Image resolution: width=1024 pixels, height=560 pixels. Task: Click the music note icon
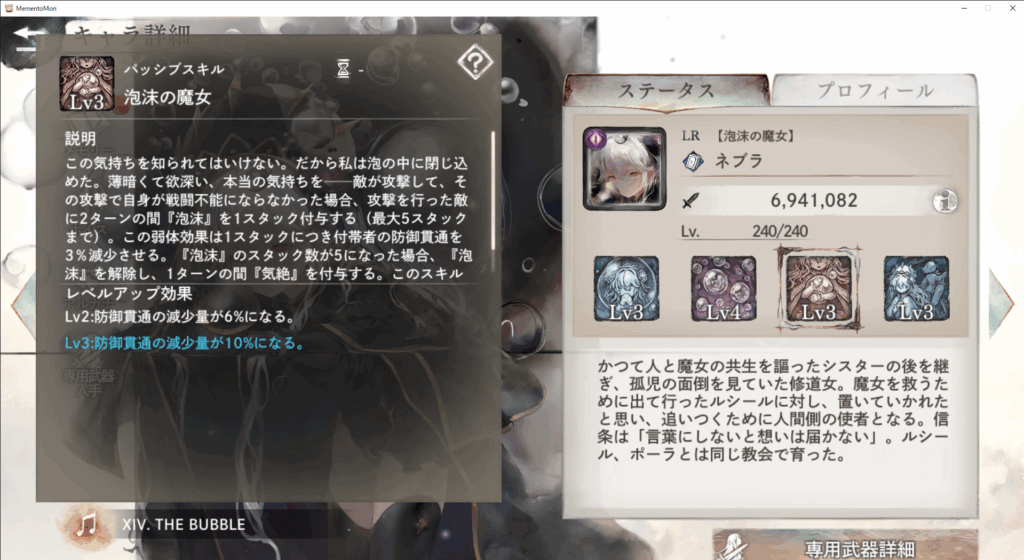(86, 525)
